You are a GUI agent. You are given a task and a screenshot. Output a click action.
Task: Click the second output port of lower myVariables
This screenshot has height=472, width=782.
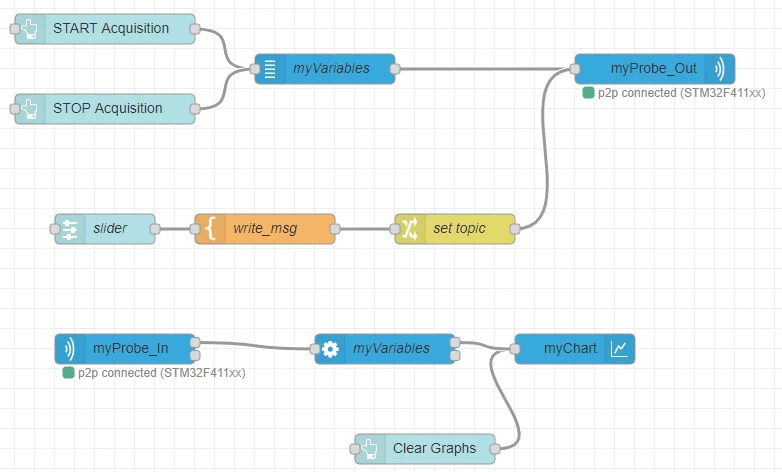tap(455, 355)
